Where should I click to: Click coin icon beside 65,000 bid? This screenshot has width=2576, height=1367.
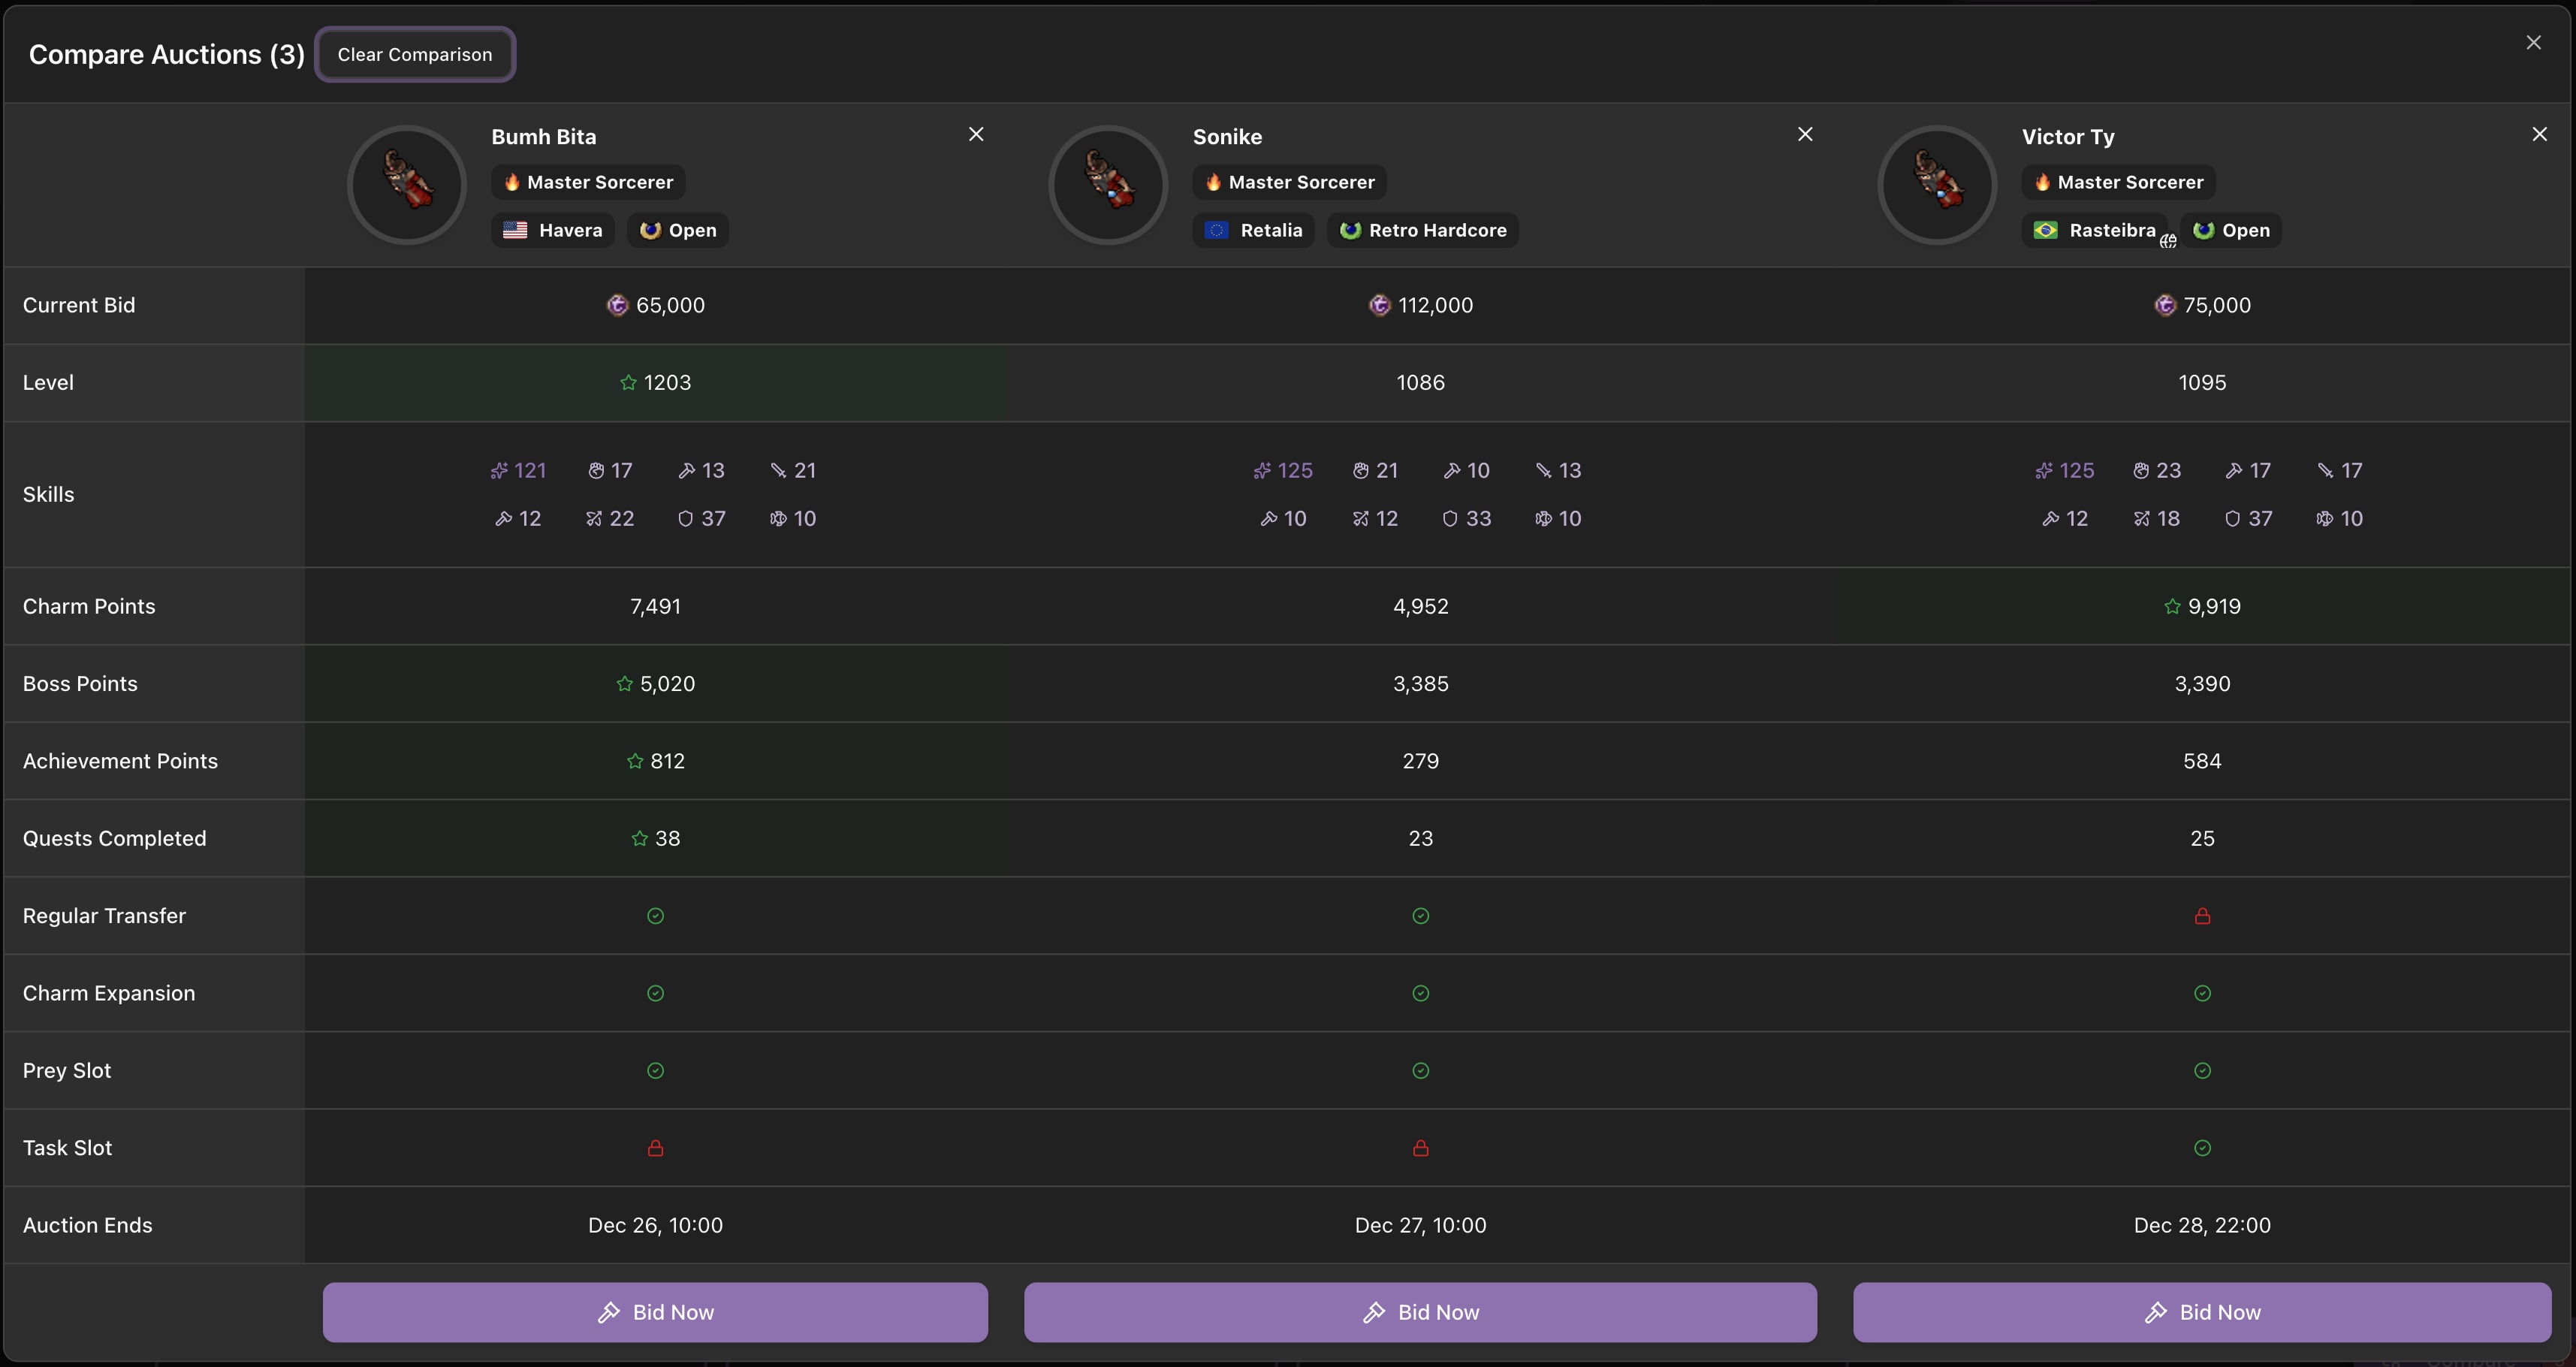coord(618,305)
